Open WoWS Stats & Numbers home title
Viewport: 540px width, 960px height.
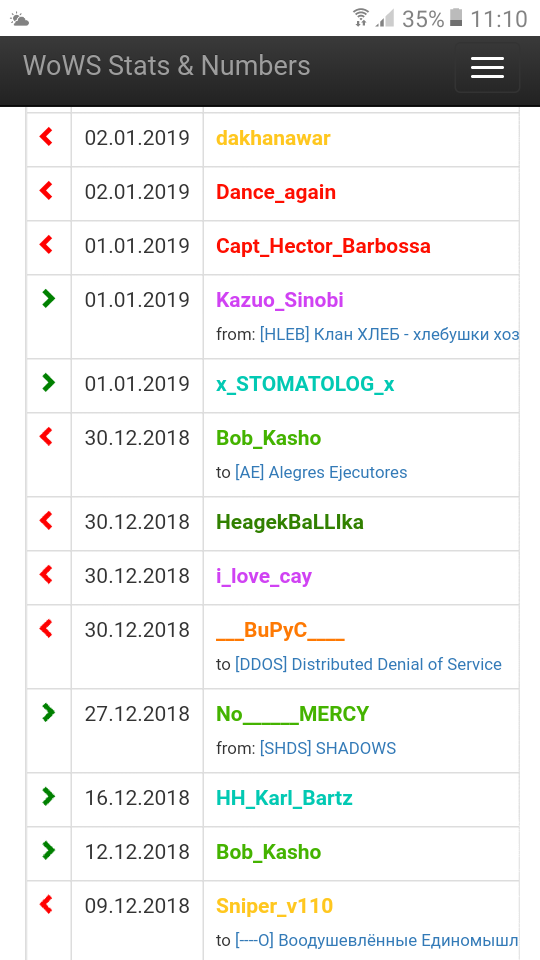[167, 66]
